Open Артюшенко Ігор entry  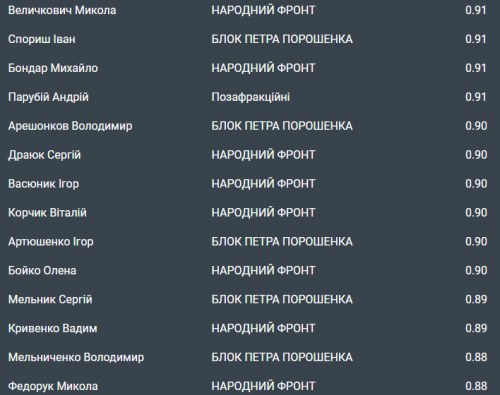pyautogui.click(x=51, y=242)
